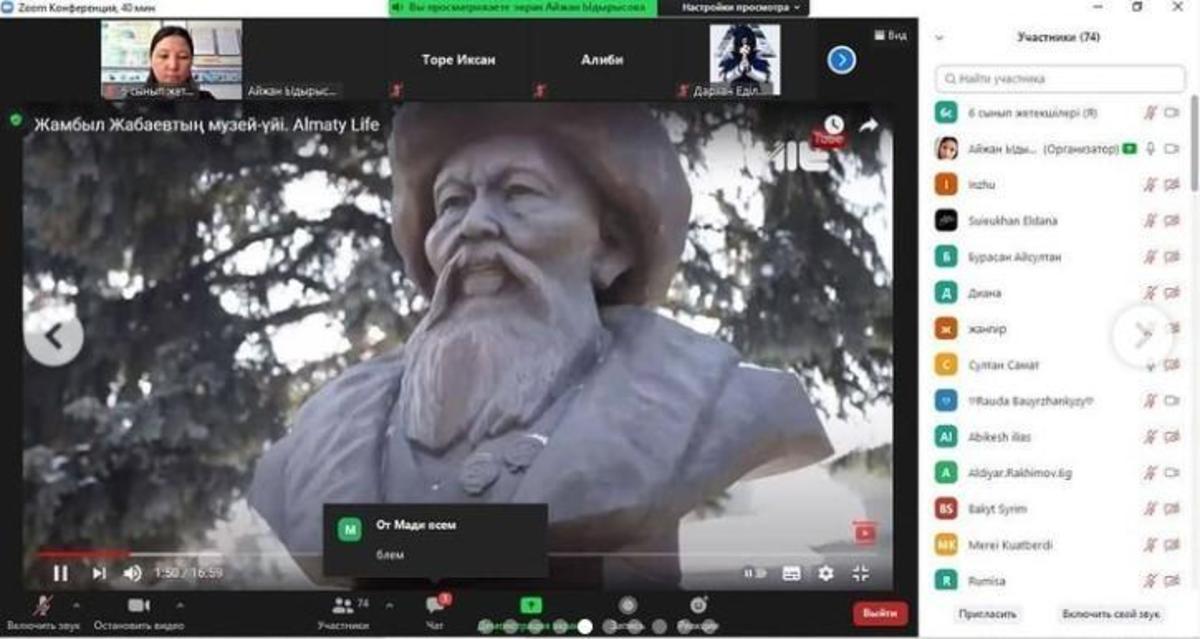Stop video with Остановить видео
Viewport: 1200px width, 639px height.
(138, 612)
